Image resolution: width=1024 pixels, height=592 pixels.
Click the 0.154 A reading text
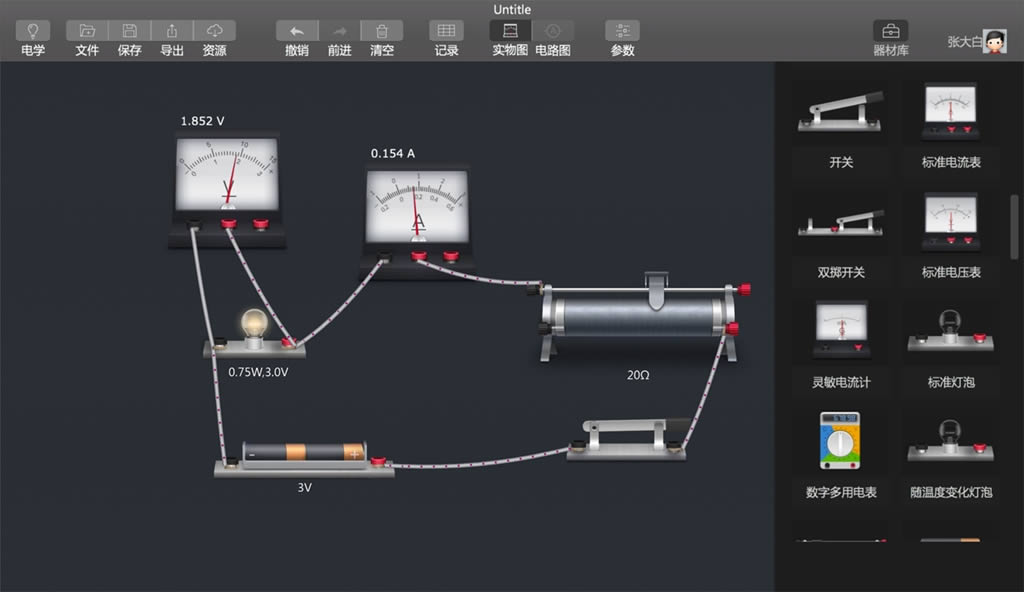pyautogui.click(x=392, y=154)
